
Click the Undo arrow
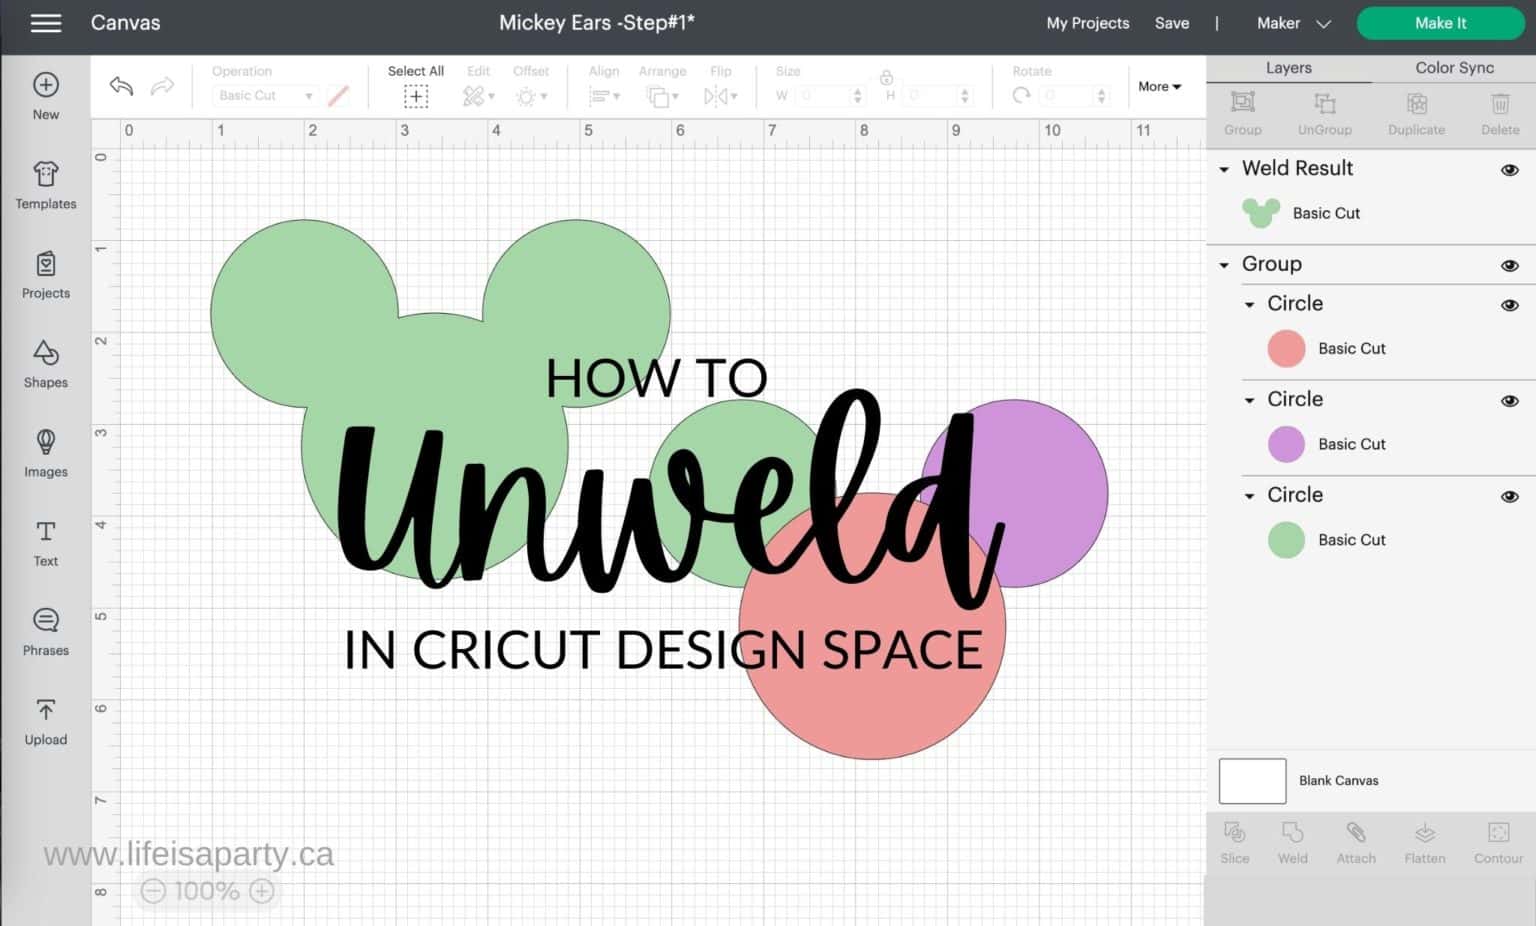[x=120, y=88]
